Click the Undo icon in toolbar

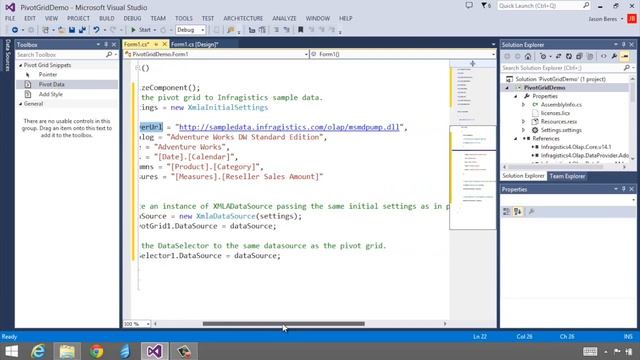click(96, 30)
